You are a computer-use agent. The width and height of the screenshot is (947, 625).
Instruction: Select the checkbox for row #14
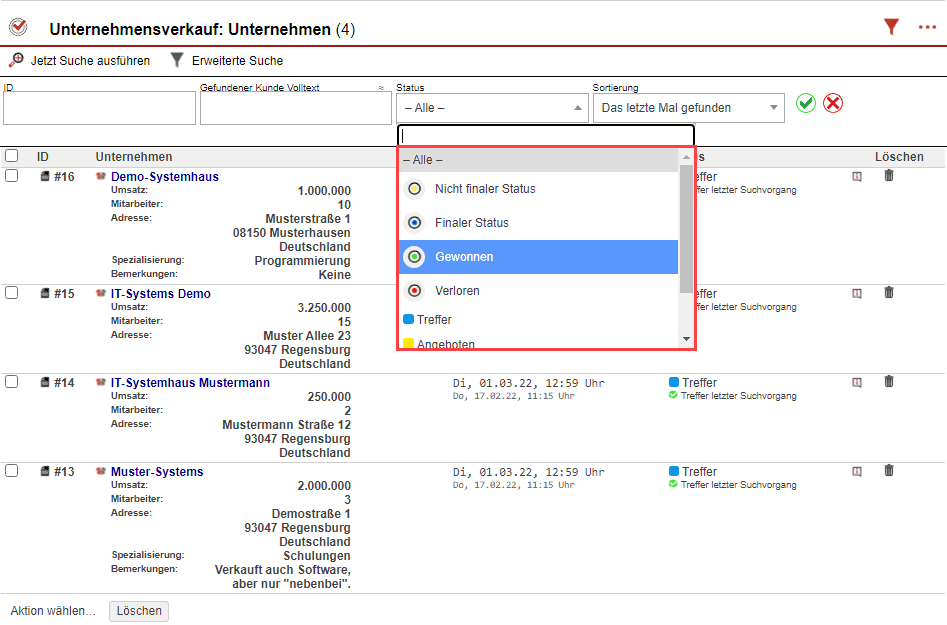[x=12, y=382]
